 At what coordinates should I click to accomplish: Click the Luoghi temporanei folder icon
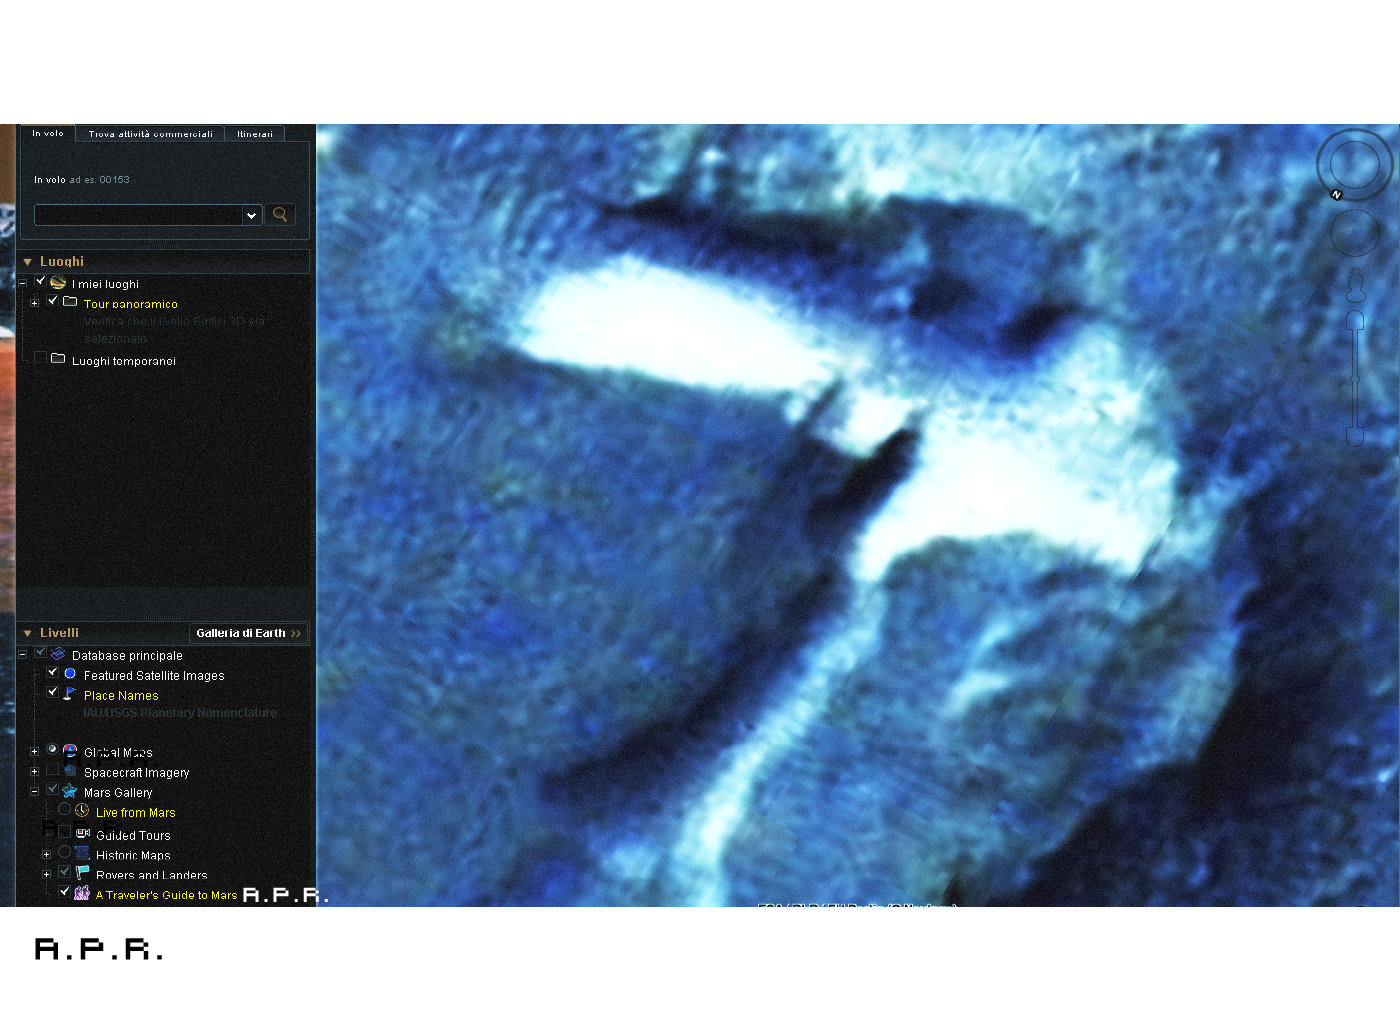click(58, 358)
